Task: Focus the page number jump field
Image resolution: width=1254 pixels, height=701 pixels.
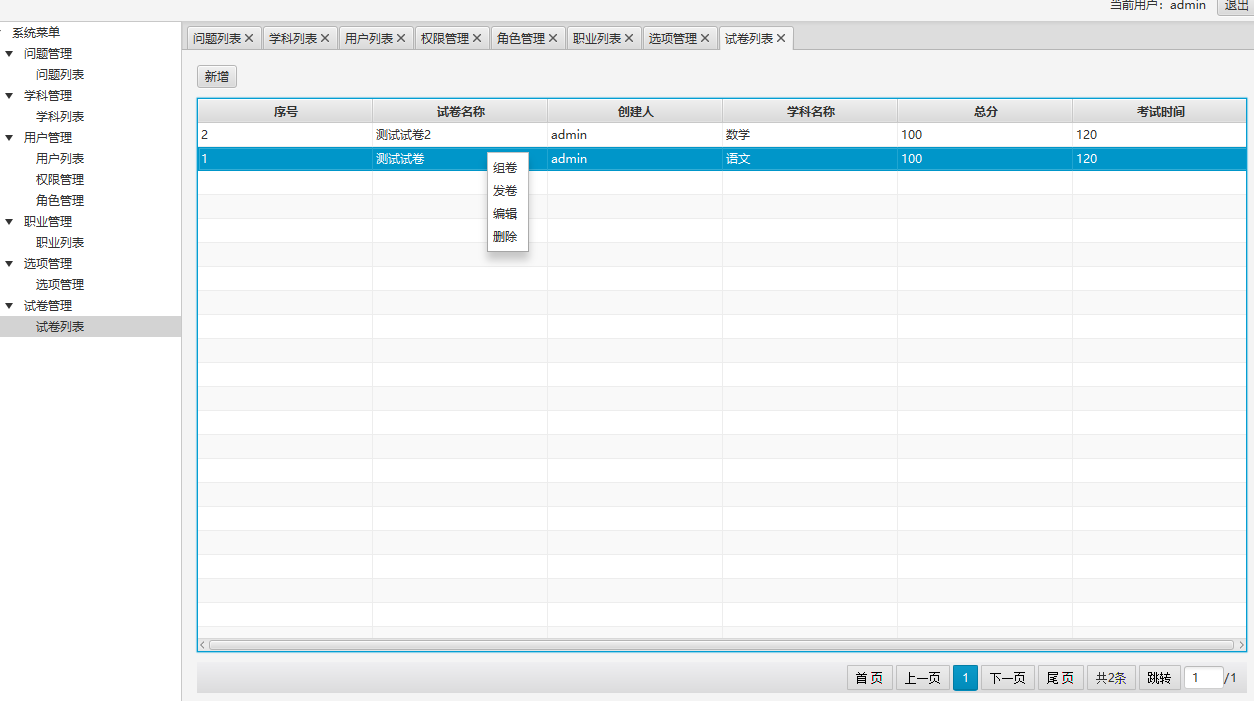Action: 1203,678
